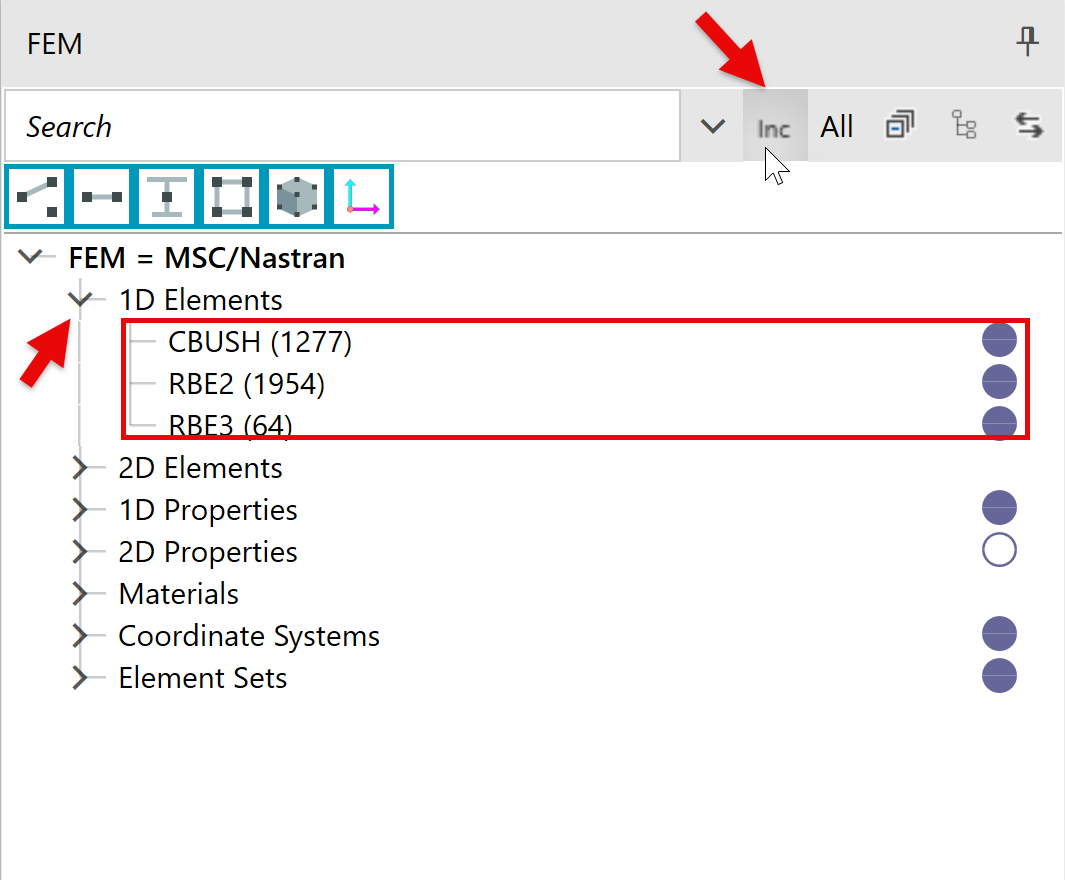Select the two-node line element filter icon
Viewport: 1065px width, 880px height.
click(101, 196)
